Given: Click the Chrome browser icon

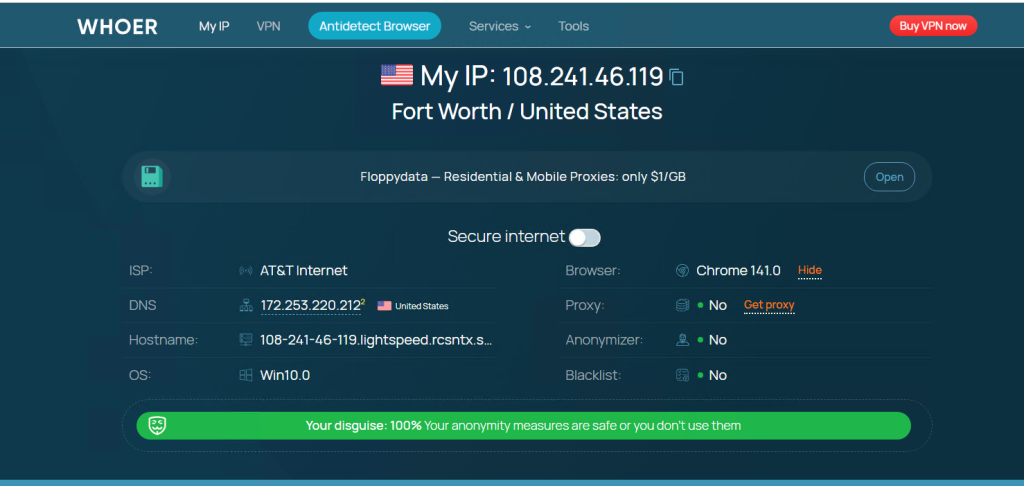Looking at the screenshot, I should point(682,270).
